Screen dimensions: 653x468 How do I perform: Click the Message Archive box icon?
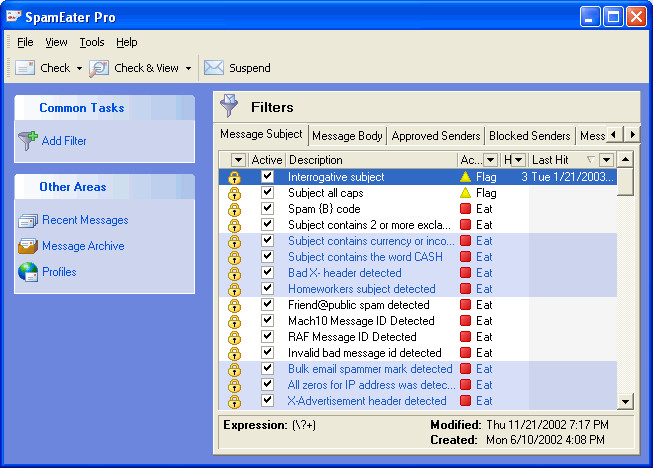[x=28, y=246]
